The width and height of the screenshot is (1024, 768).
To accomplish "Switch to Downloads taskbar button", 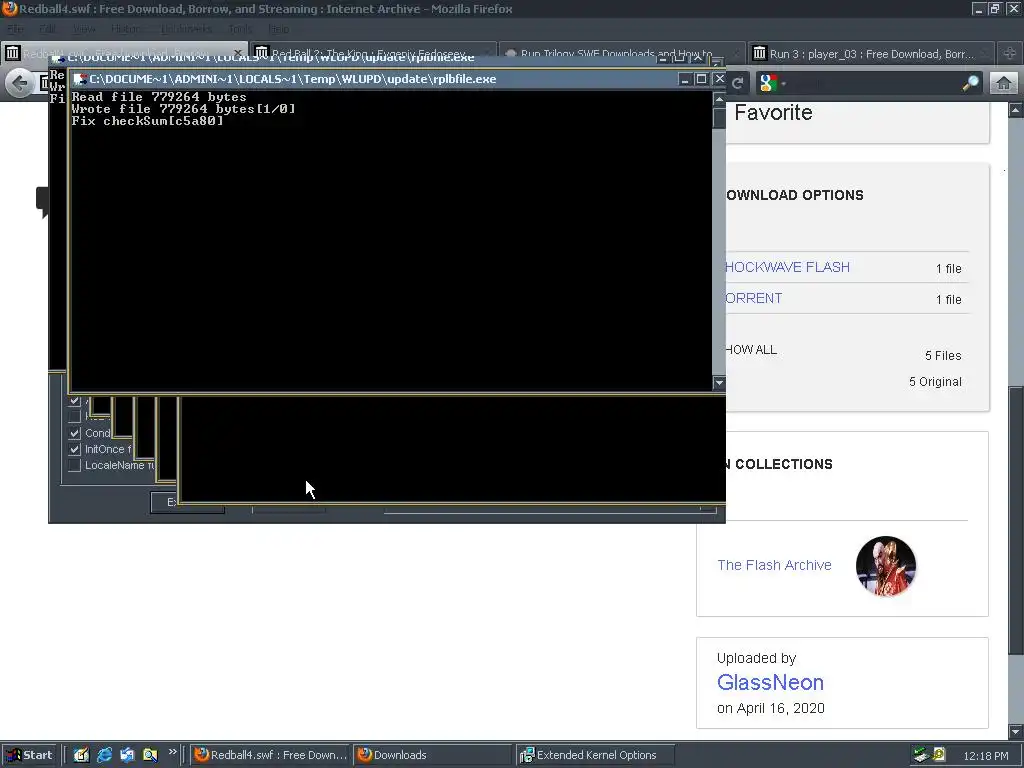I will click(x=432, y=755).
